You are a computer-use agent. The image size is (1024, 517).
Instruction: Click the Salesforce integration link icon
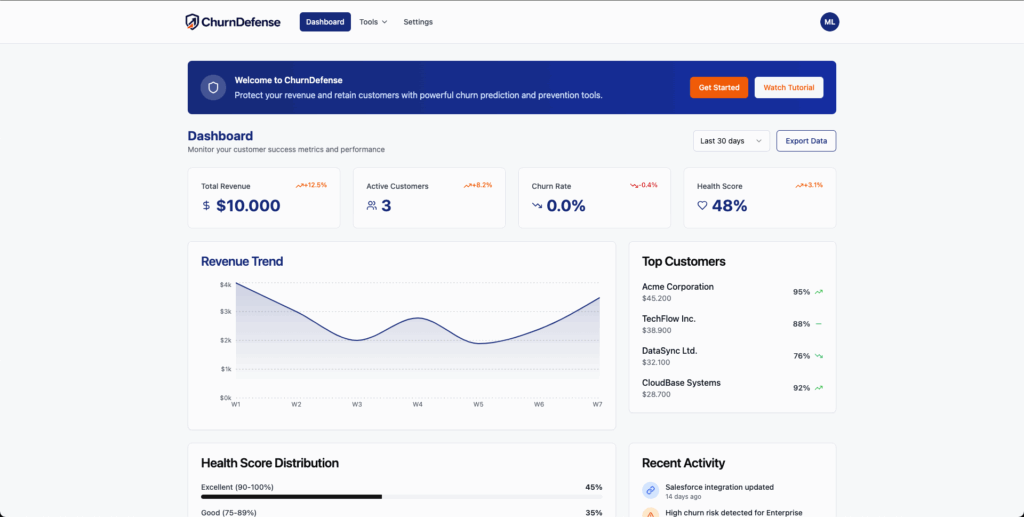650,490
